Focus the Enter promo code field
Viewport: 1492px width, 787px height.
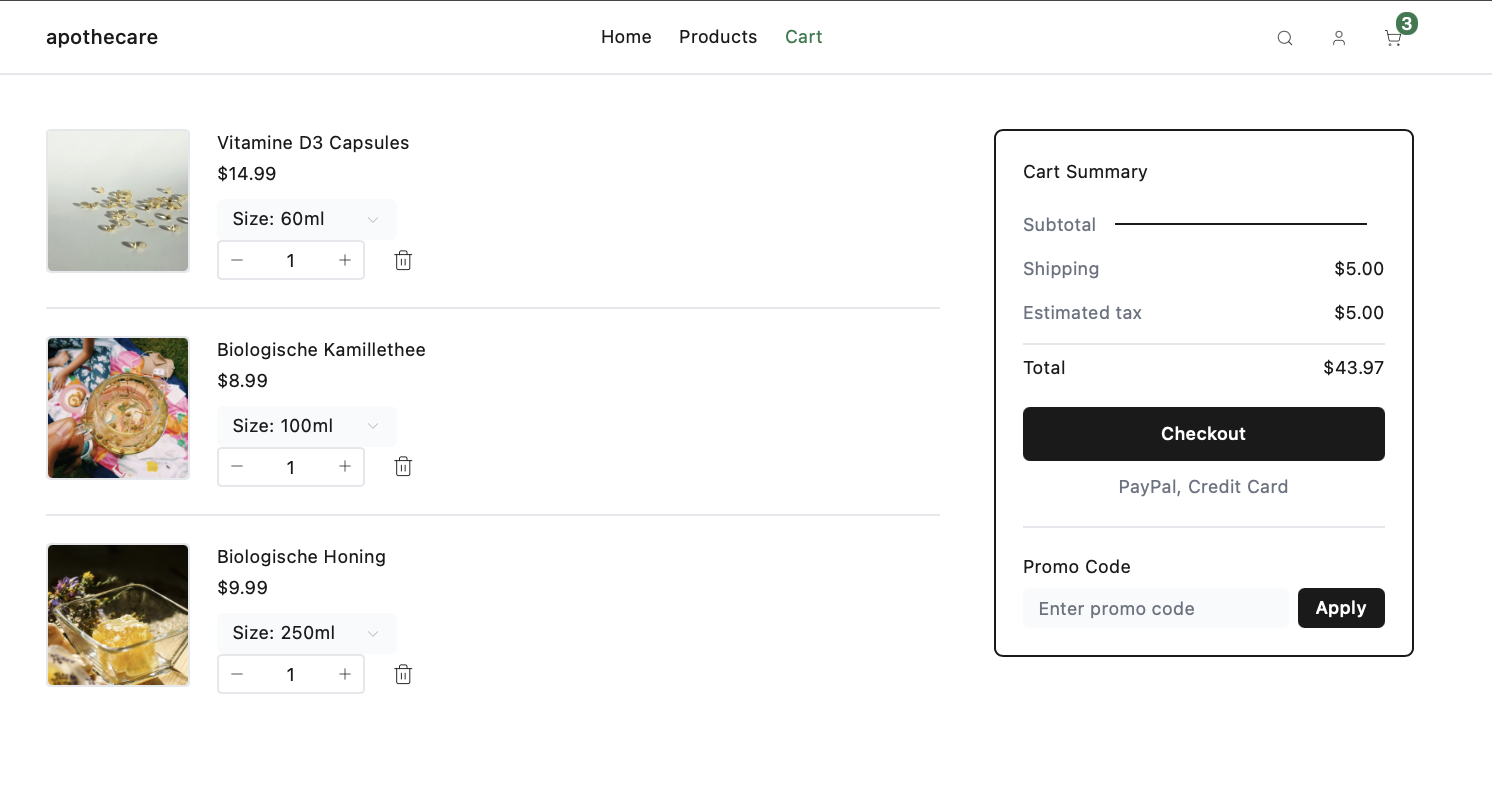tap(1156, 608)
